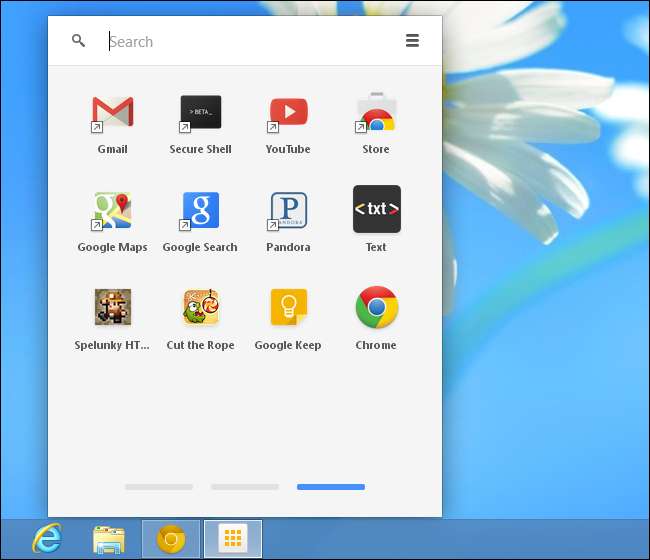The width and height of the screenshot is (650, 560).
Task: Select the third highlighted page indicator
Action: click(331, 487)
